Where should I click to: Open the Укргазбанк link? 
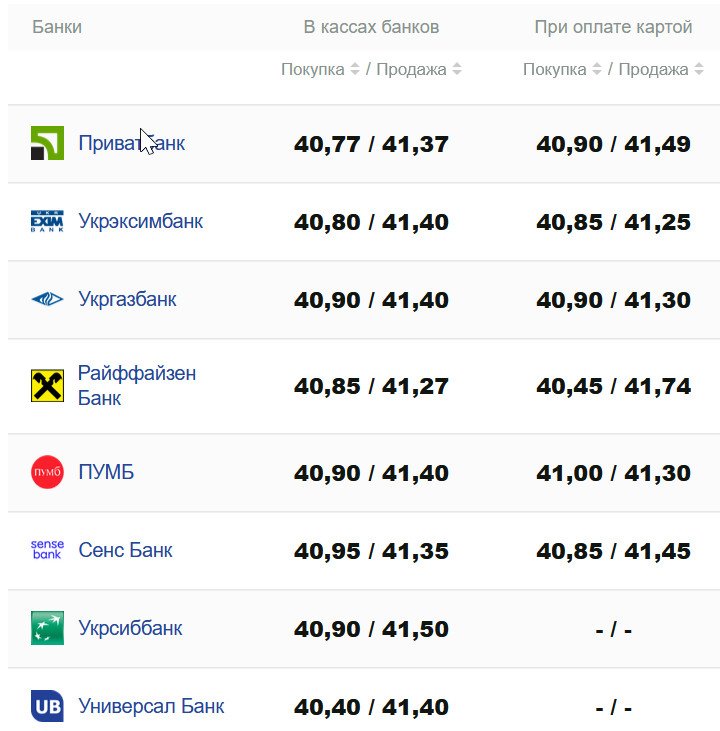(x=127, y=299)
